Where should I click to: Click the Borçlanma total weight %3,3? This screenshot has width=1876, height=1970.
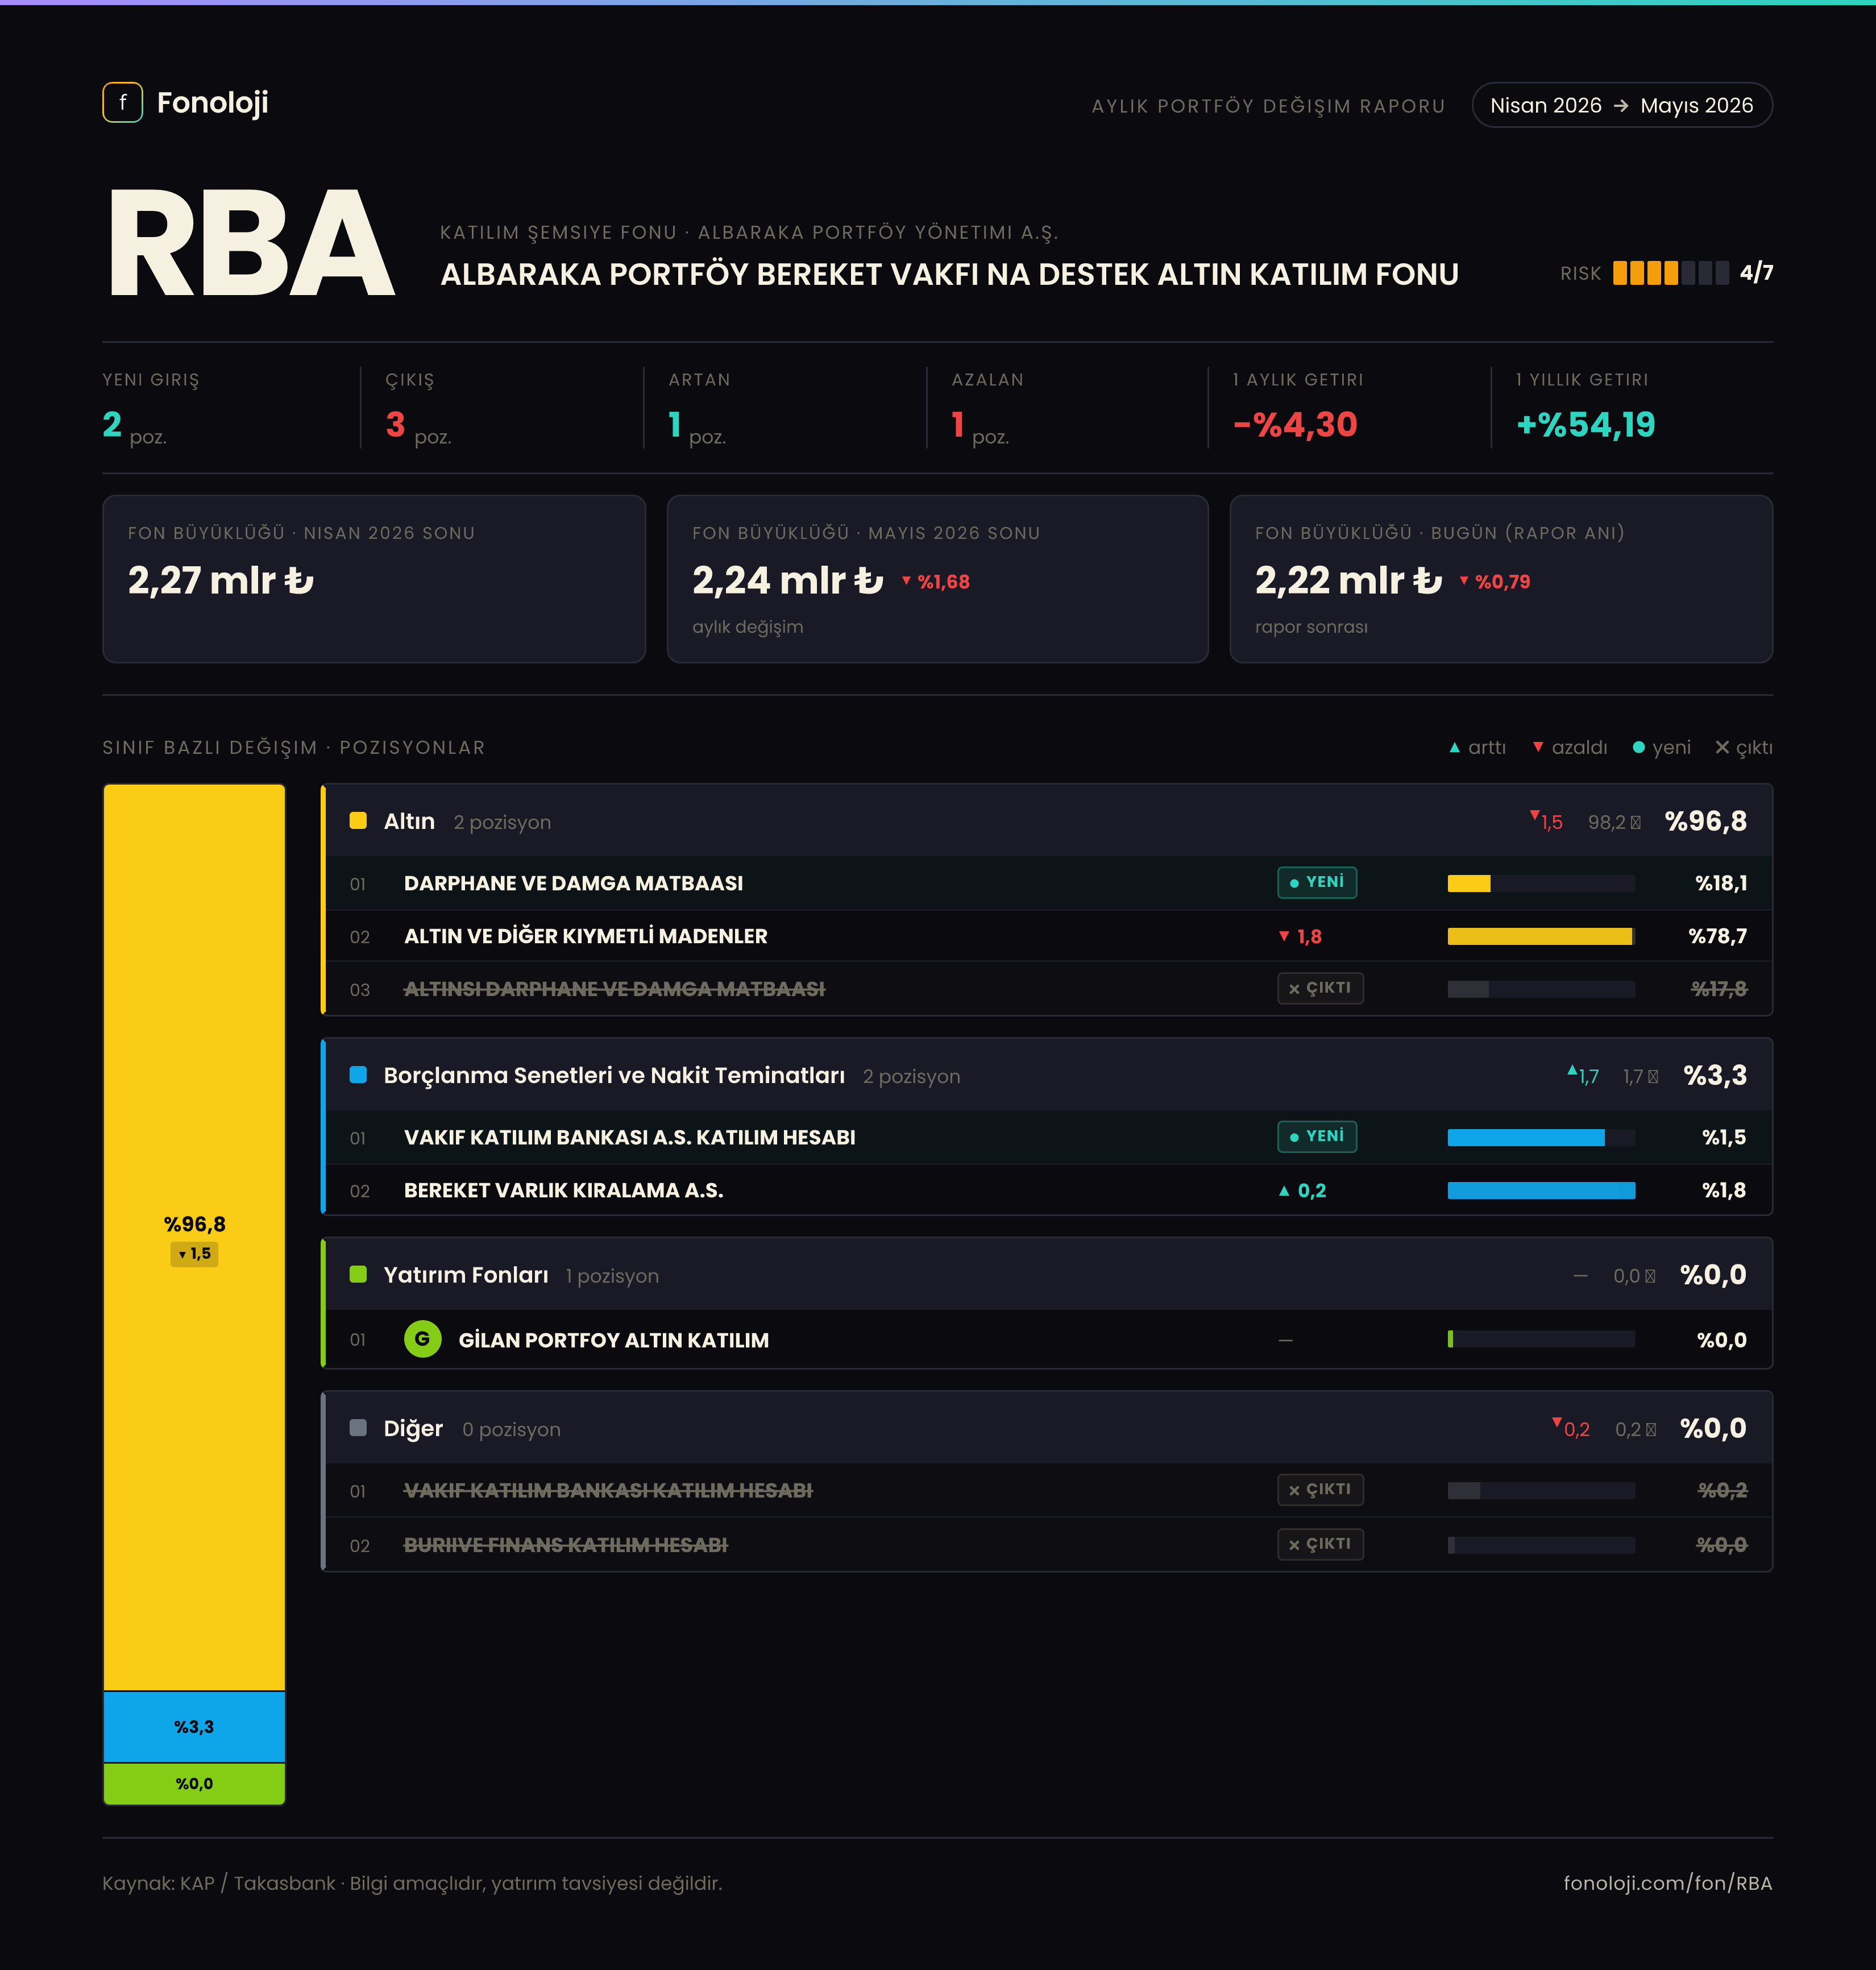(1715, 1075)
